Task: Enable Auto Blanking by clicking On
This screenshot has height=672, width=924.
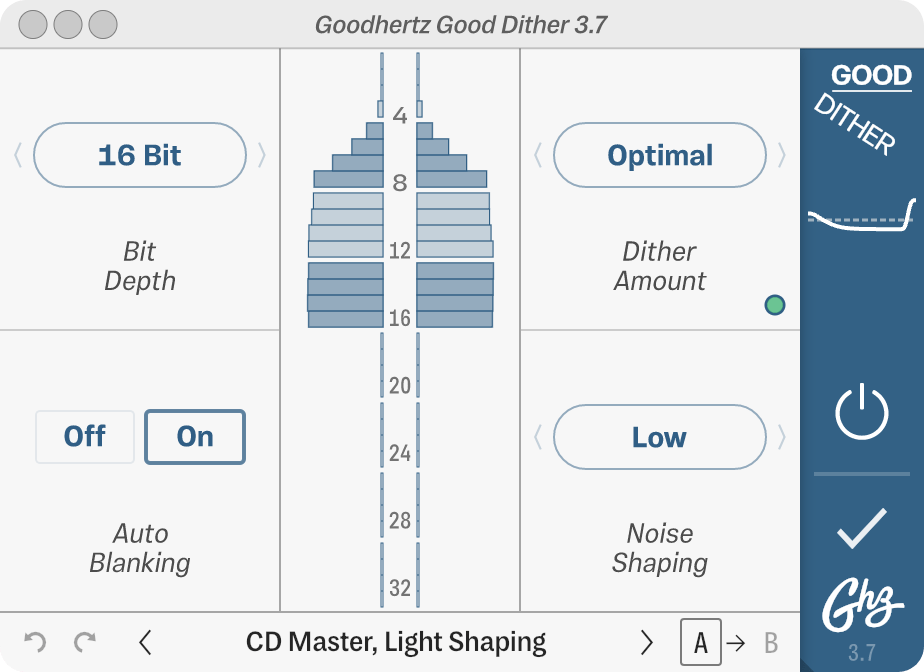Action: [195, 437]
